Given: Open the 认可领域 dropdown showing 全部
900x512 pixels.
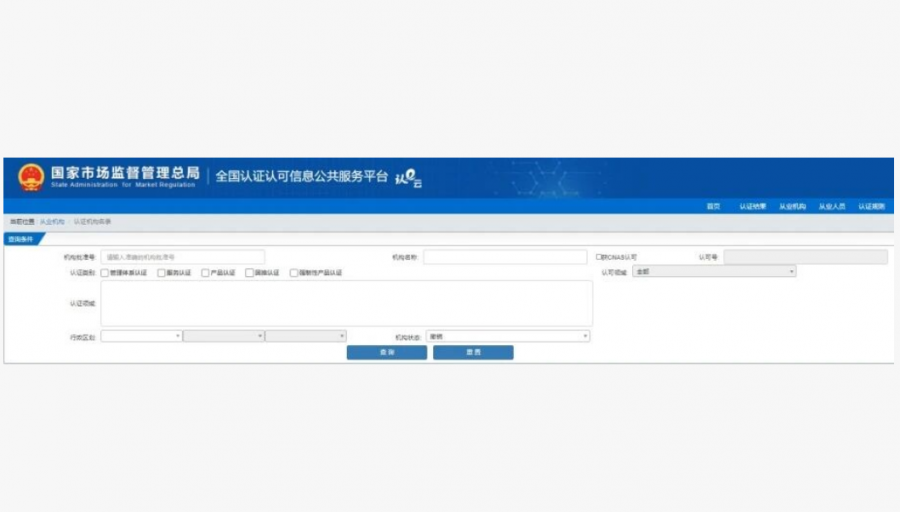Looking at the screenshot, I should tap(714, 271).
